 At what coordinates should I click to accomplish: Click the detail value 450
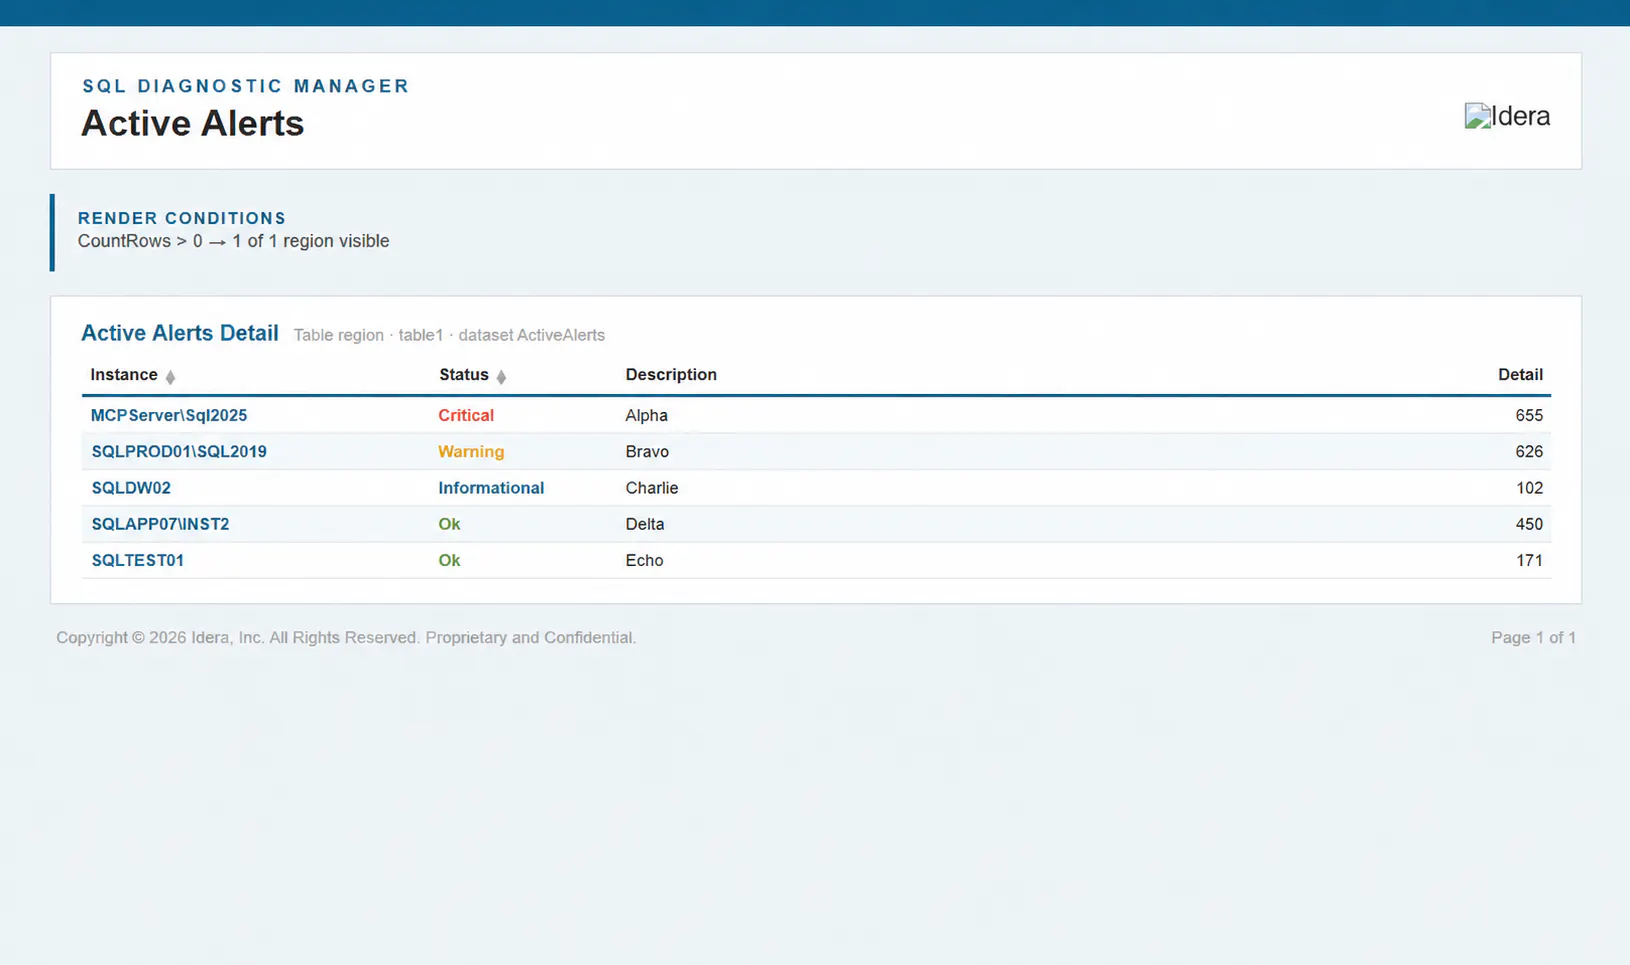(1529, 524)
